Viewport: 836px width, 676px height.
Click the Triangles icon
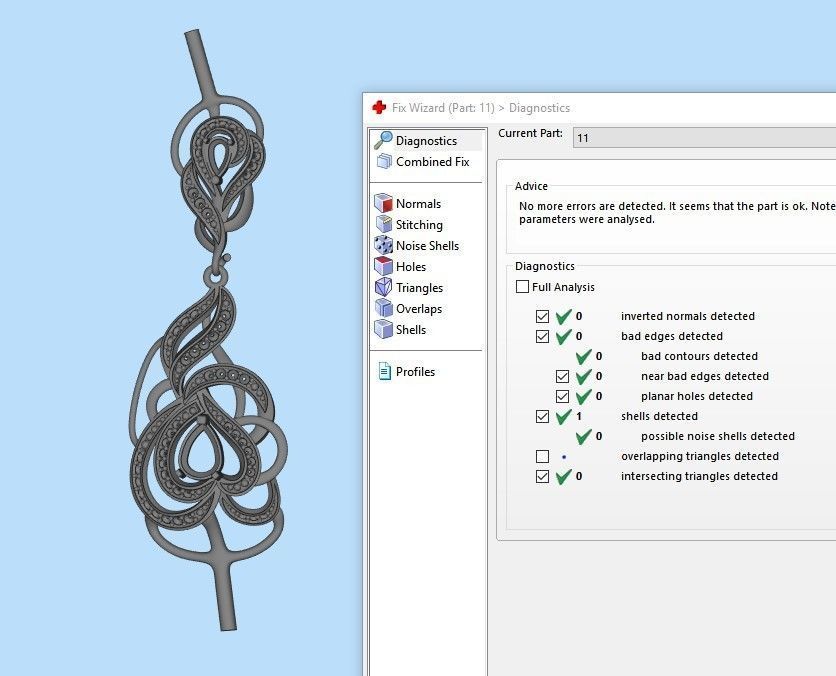click(x=383, y=287)
